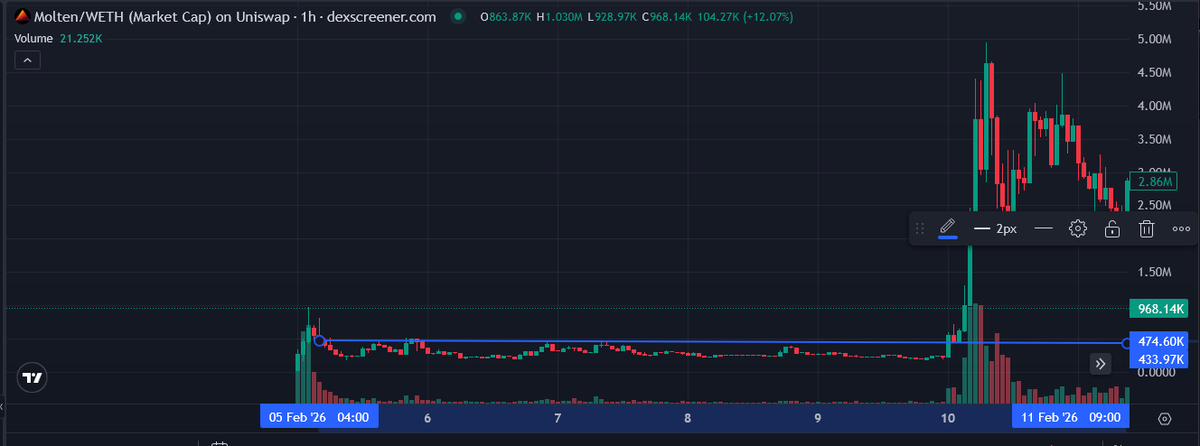This screenshot has width=1200, height=446.
Task: Click the 474.60K trend line price label
Action: point(1157,341)
